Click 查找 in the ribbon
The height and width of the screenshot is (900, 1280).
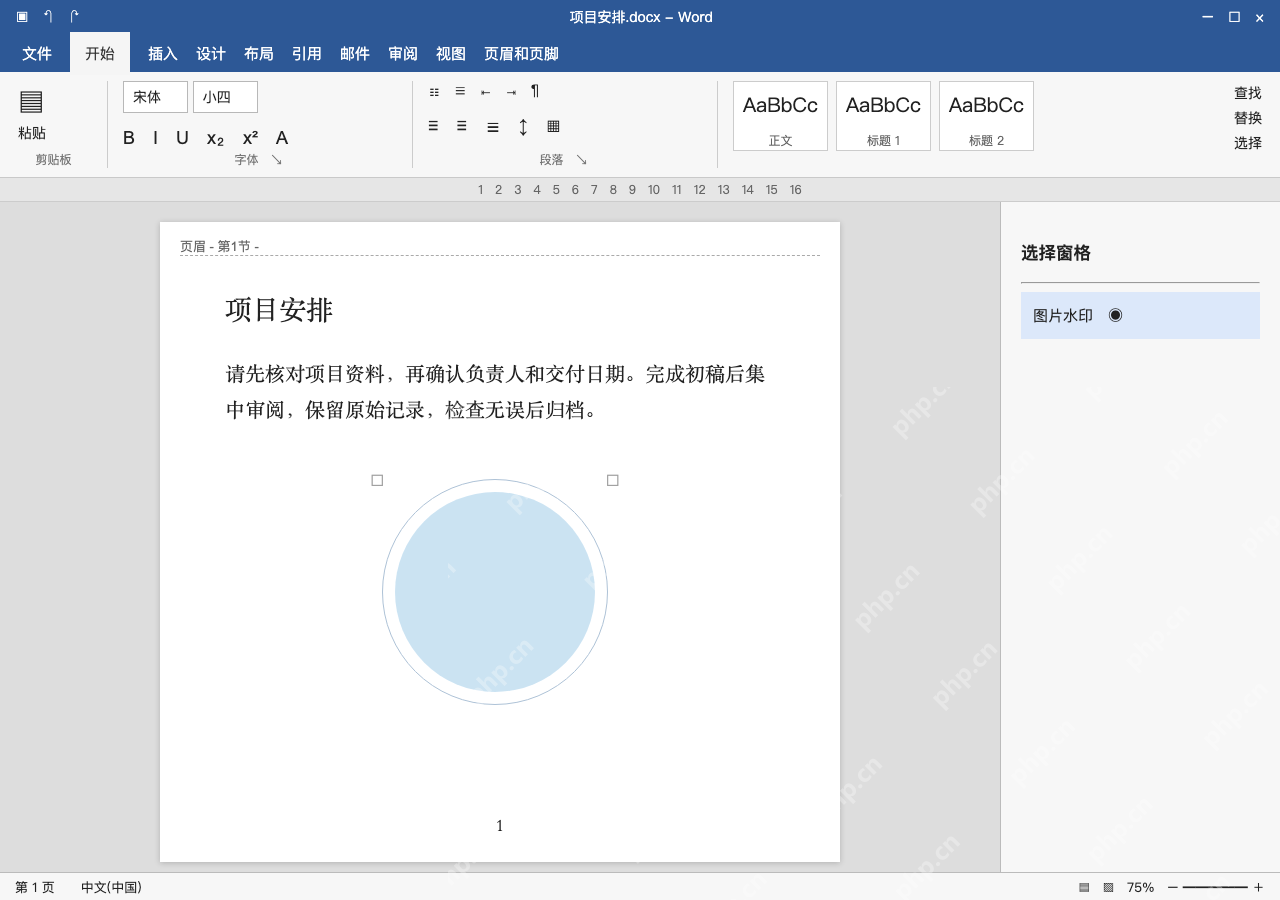pos(1248,93)
